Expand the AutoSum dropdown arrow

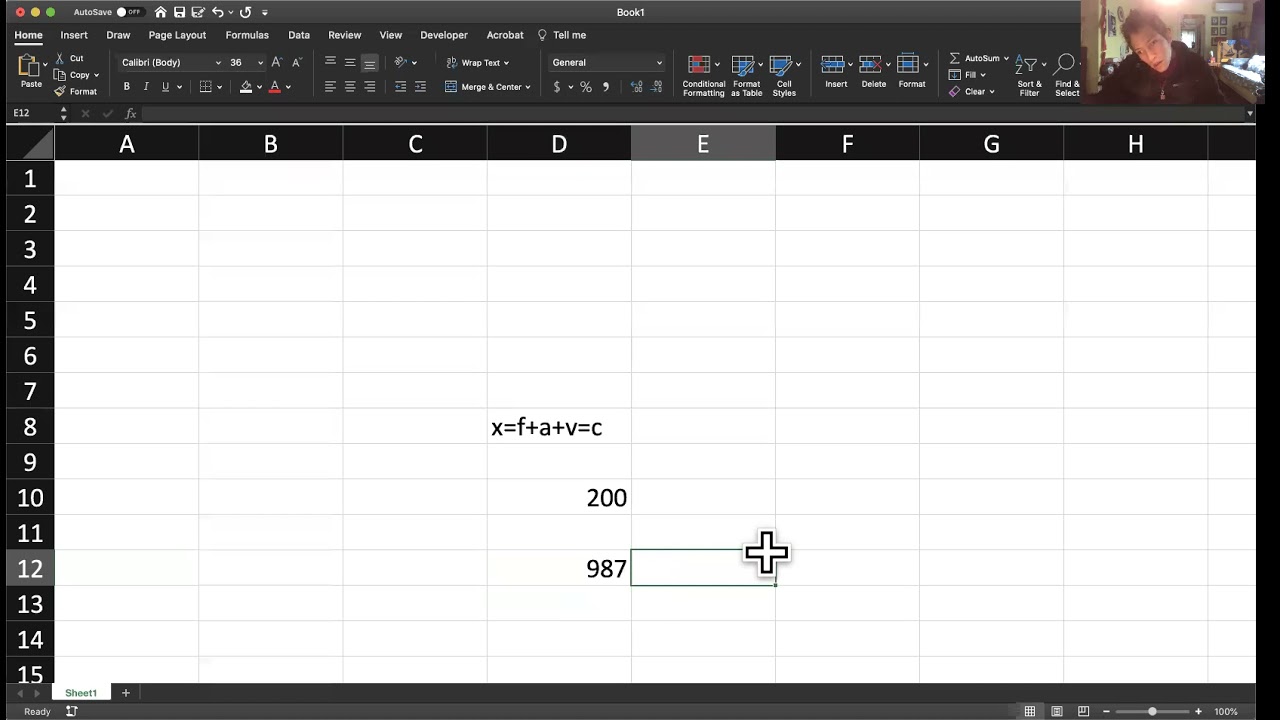click(x=1006, y=58)
